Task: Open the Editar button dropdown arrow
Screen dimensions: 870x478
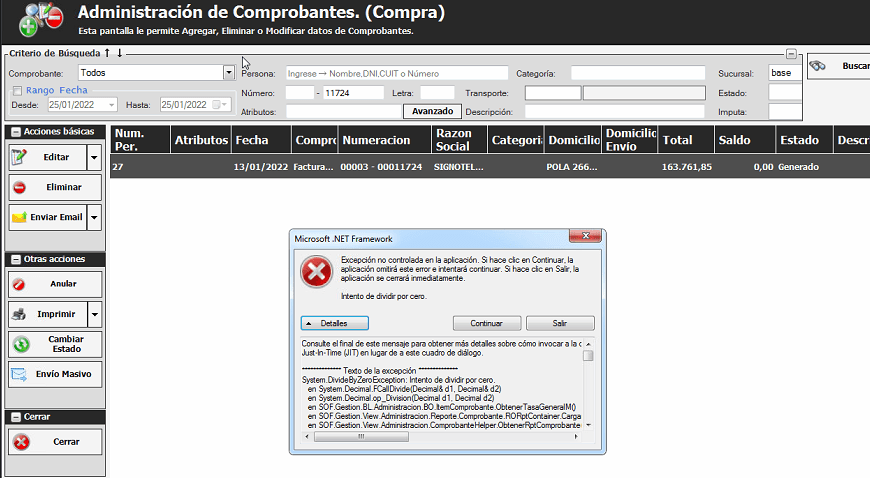Action: [x=94, y=158]
